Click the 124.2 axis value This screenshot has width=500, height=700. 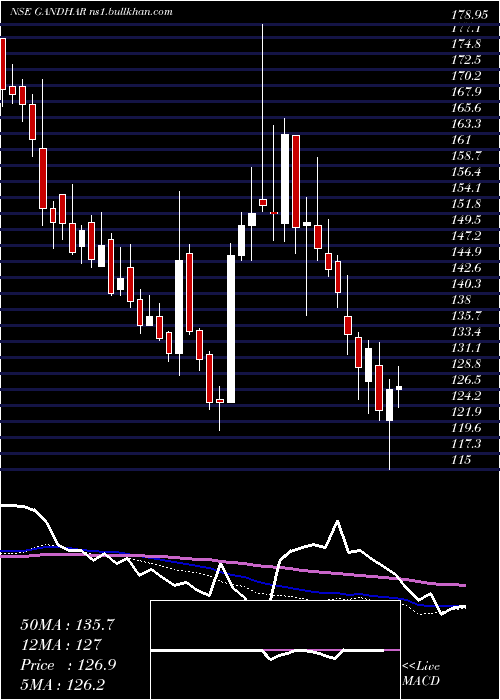pyautogui.click(x=467, y=396)
